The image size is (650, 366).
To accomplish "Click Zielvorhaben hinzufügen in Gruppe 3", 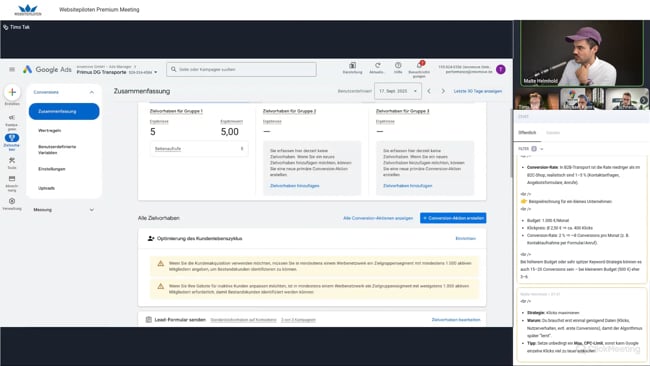I will [x=407, y=186].
